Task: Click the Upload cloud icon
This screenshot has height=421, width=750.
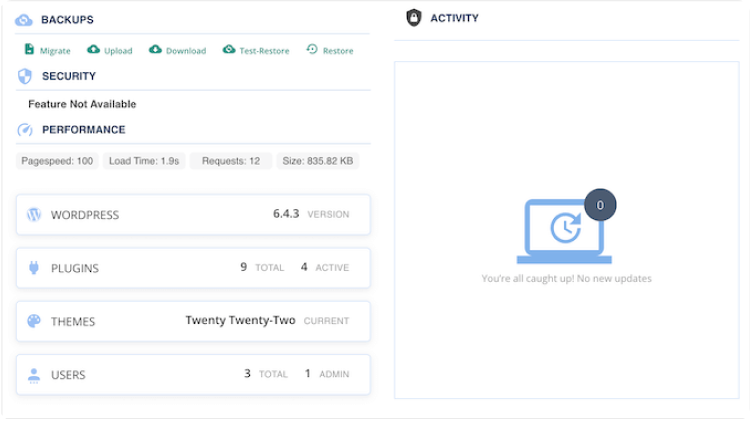Action: tap(93, 49)
